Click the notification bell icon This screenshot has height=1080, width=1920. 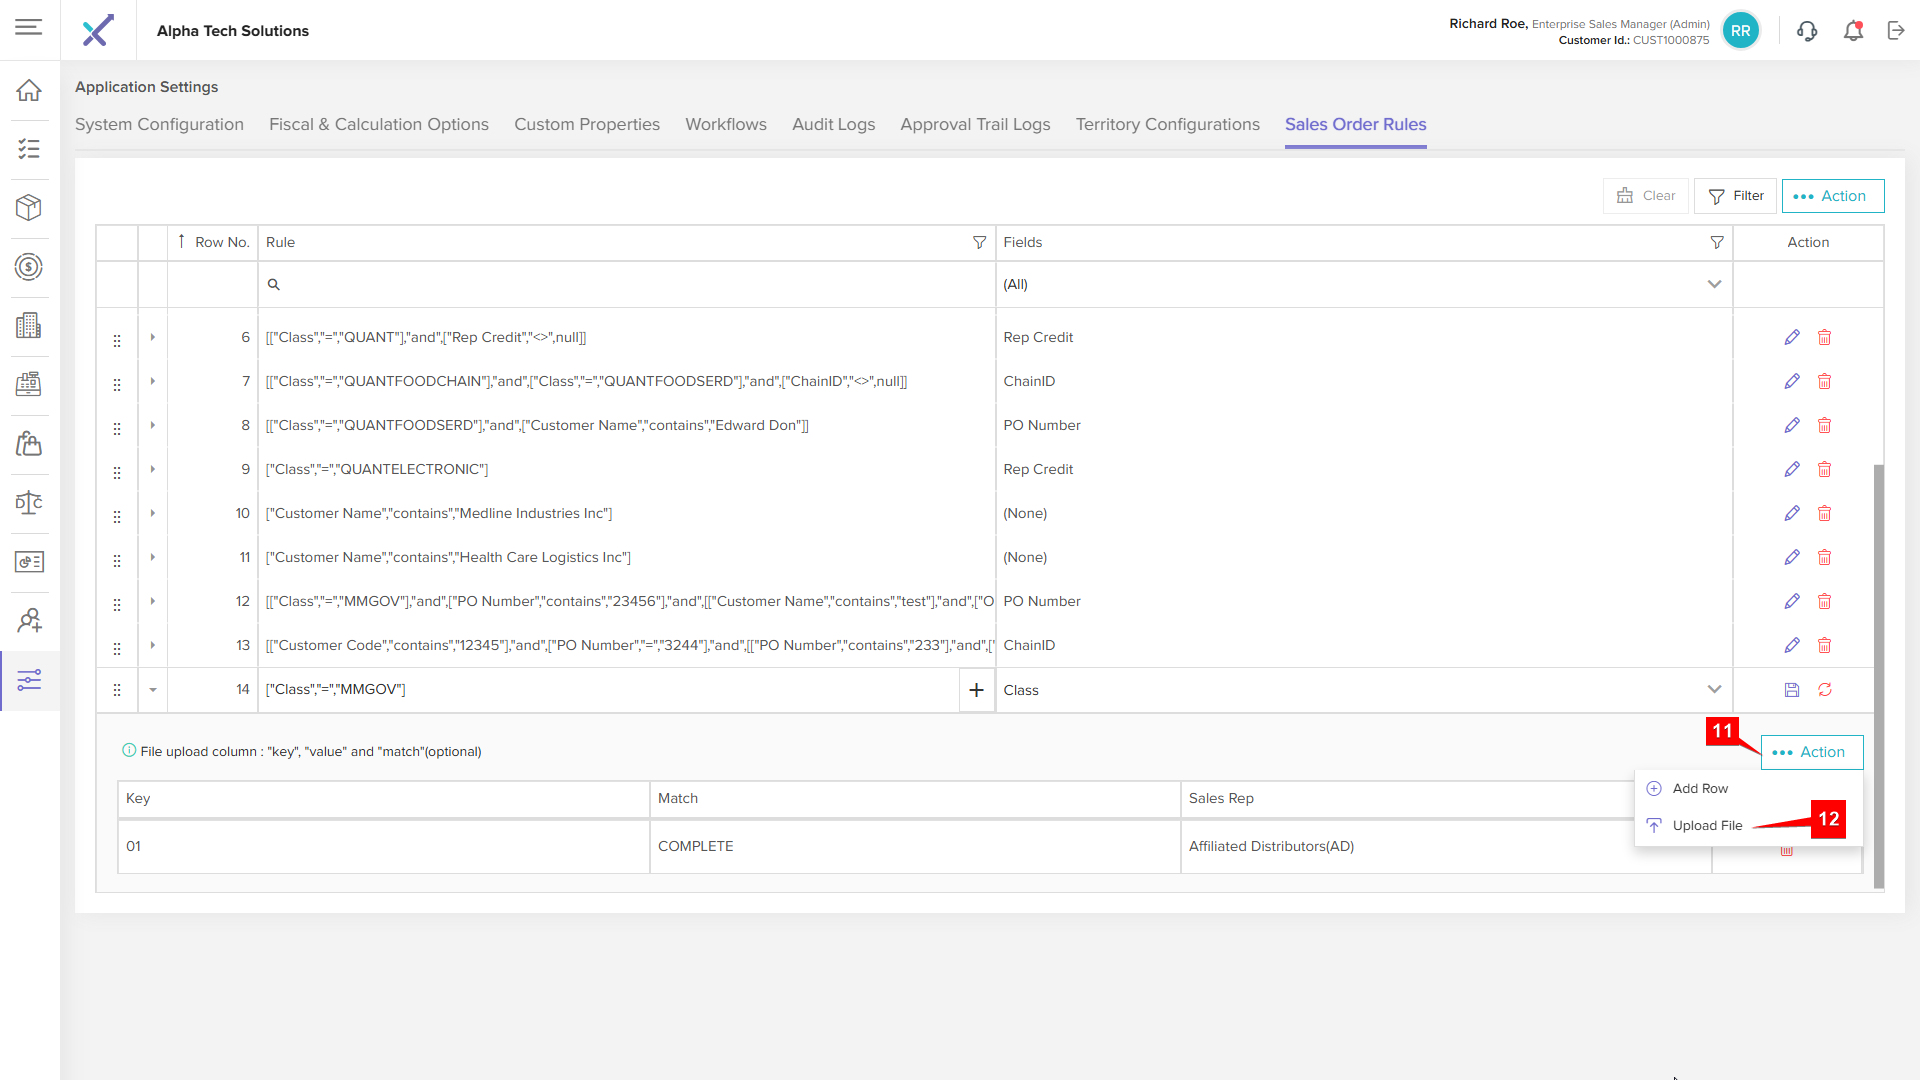coord(1853,31)
